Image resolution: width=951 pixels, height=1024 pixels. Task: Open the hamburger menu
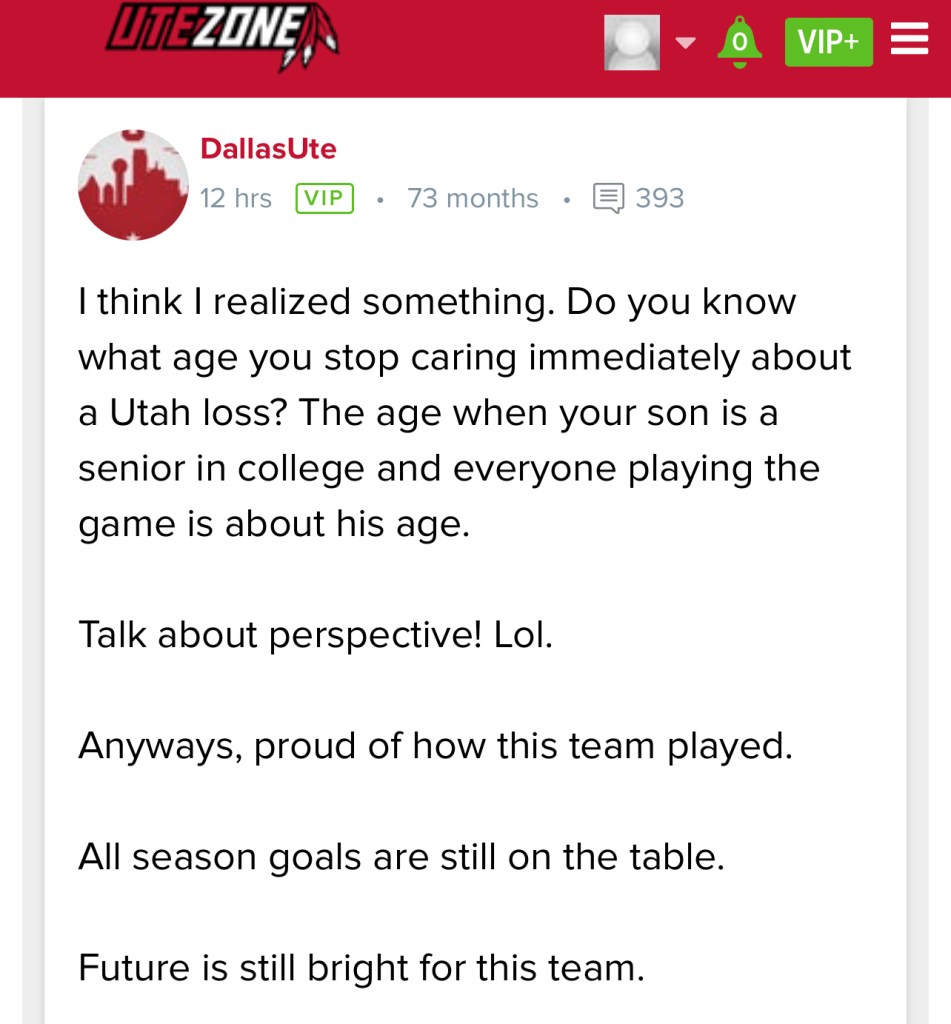coord(909,40)
